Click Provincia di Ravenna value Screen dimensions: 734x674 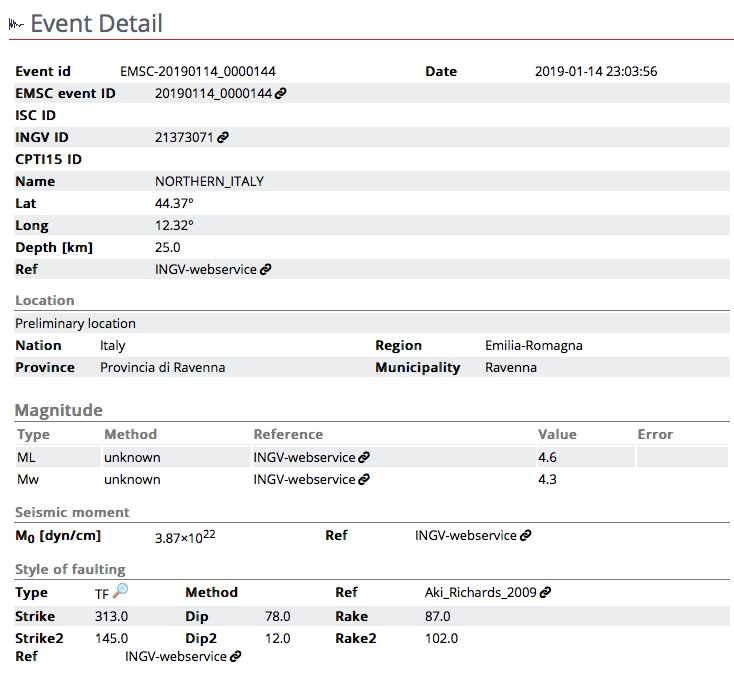click(162, 368)
